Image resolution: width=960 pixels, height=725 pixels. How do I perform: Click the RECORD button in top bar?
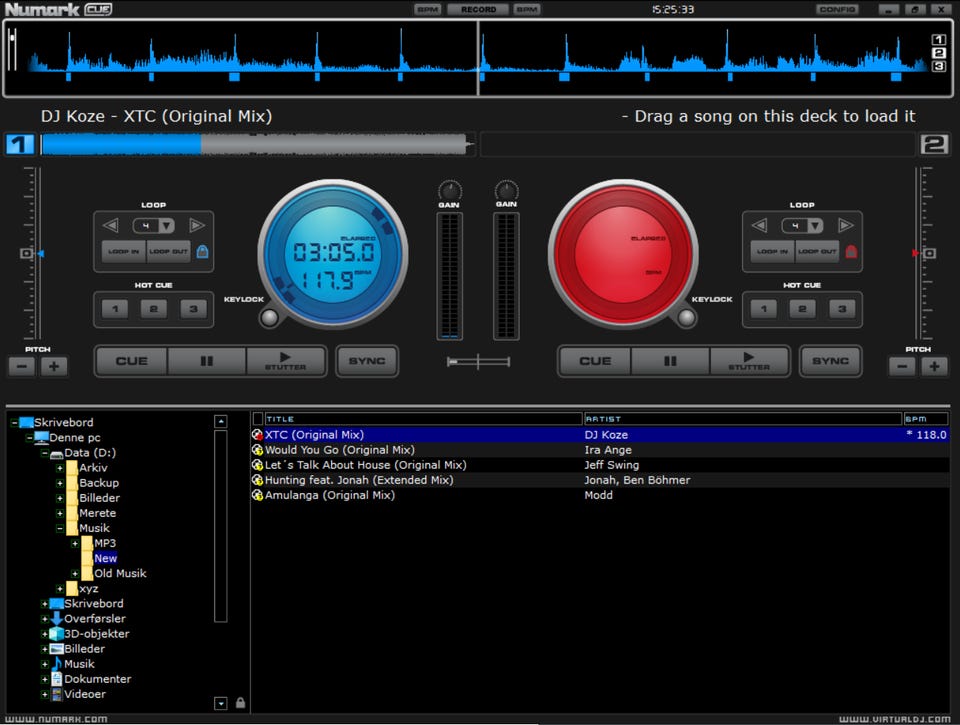pyautogui.click(x=478, y=9)
